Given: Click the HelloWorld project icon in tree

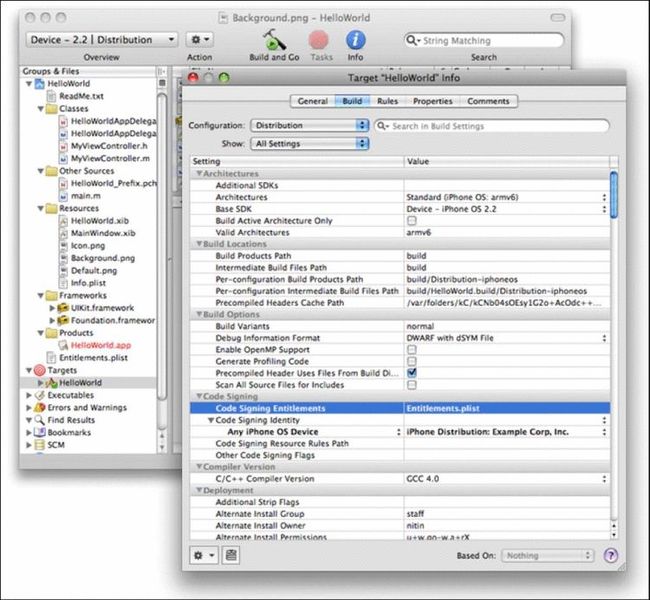Looking at the screenshot, I should [39, 84].
